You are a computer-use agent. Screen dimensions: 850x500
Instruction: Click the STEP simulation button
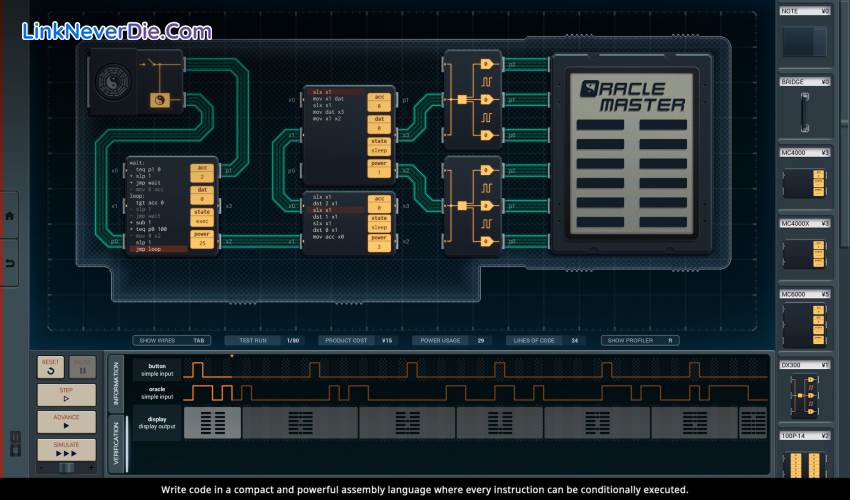66,394
